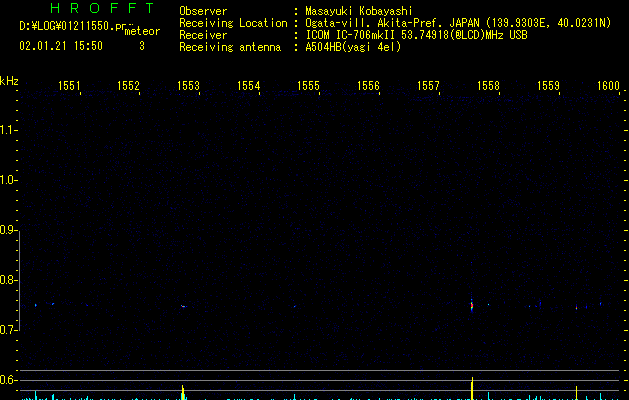Click the 1551 time axis label
The width and height of the screenshot is (629, 400).
pos(69,86)
